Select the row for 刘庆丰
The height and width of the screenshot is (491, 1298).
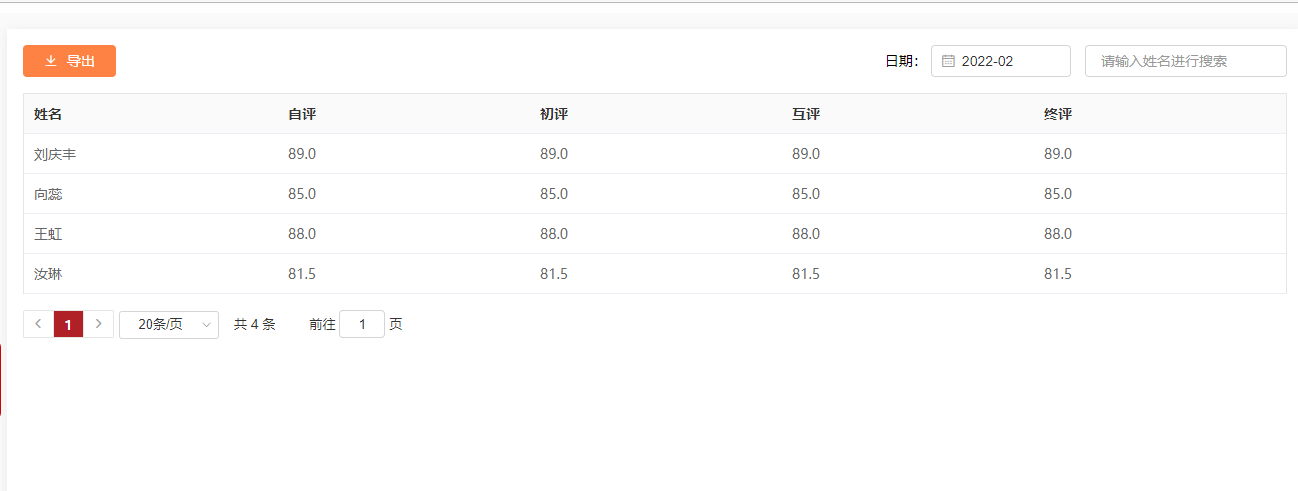click(x=655, y=154)
